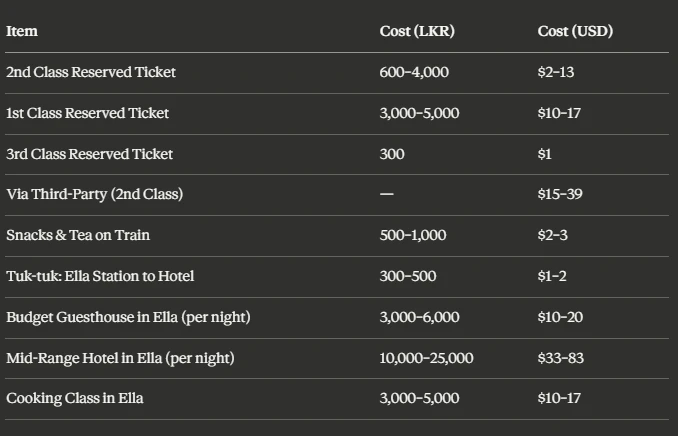Select the "$15–39" USD price

click(x=560, y=194)
